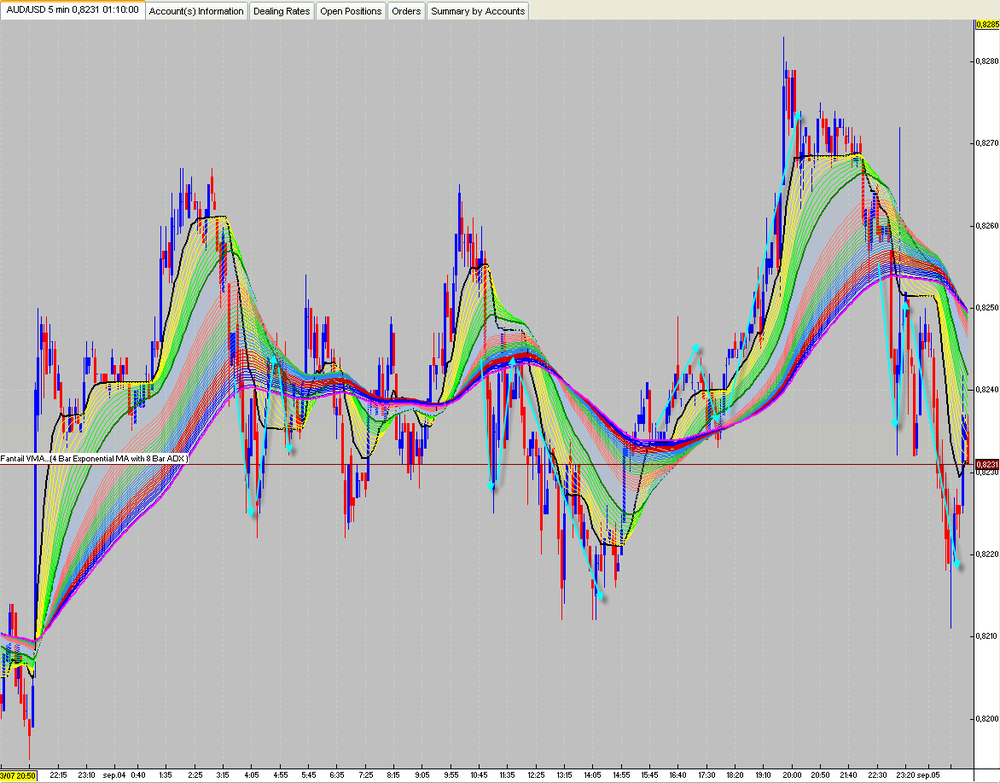This screenshot has width=1000, height=783.
Task: Click the 0,8280 price axis label
Action: coord(986,61)
